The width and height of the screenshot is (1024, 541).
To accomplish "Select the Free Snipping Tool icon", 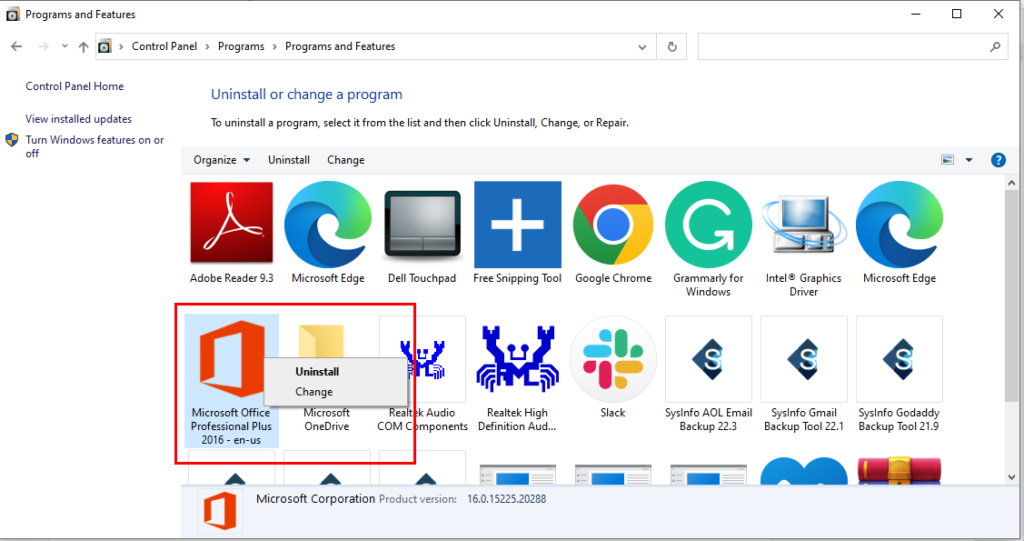I will 517,225.
